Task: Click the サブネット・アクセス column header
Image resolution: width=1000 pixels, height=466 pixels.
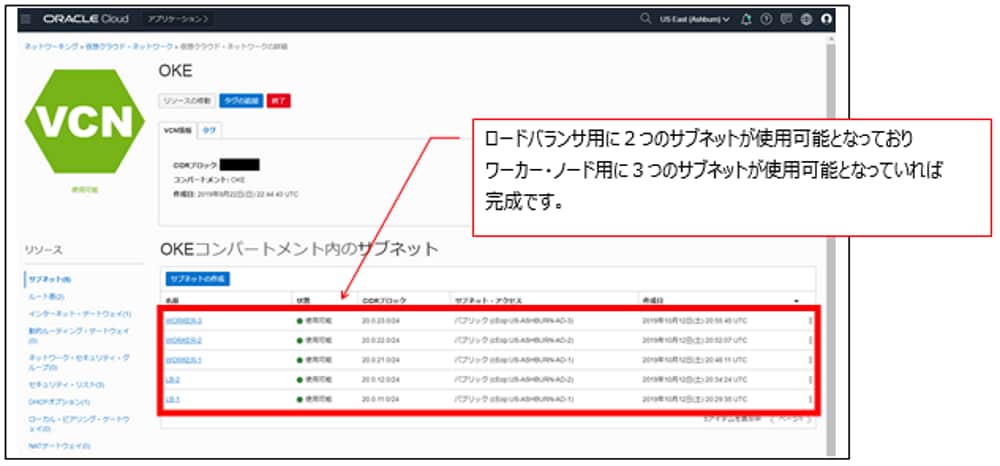Action: 488,300
